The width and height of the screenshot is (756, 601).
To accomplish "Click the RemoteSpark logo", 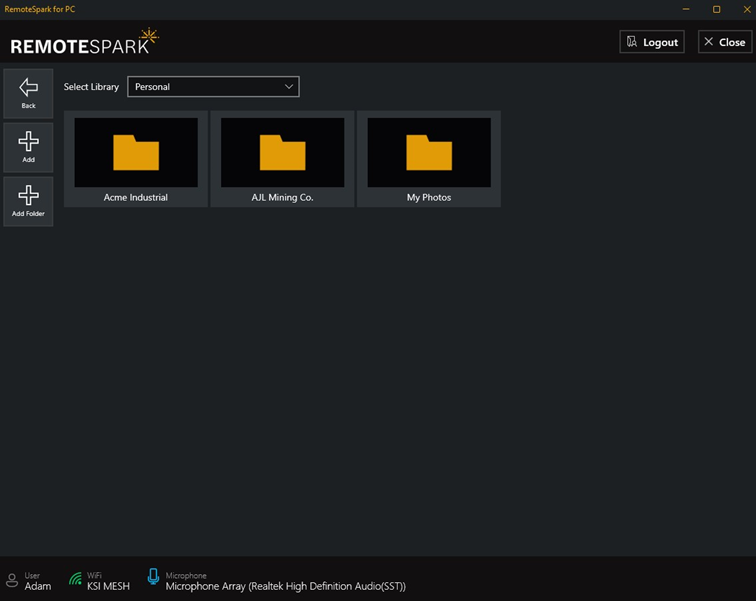I will coord(84,42).
